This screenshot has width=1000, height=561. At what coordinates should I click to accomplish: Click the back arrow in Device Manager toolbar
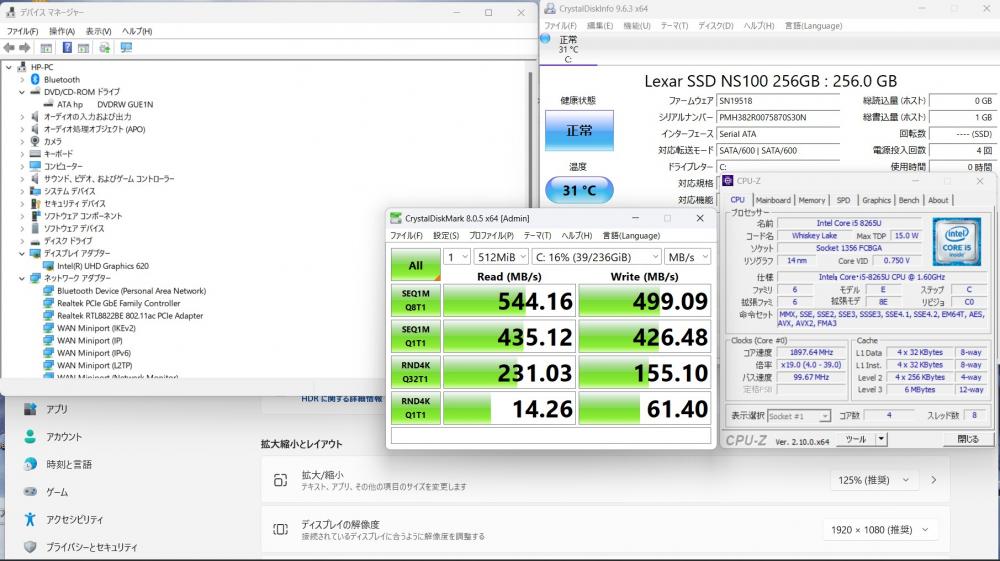tap(9, 48)
